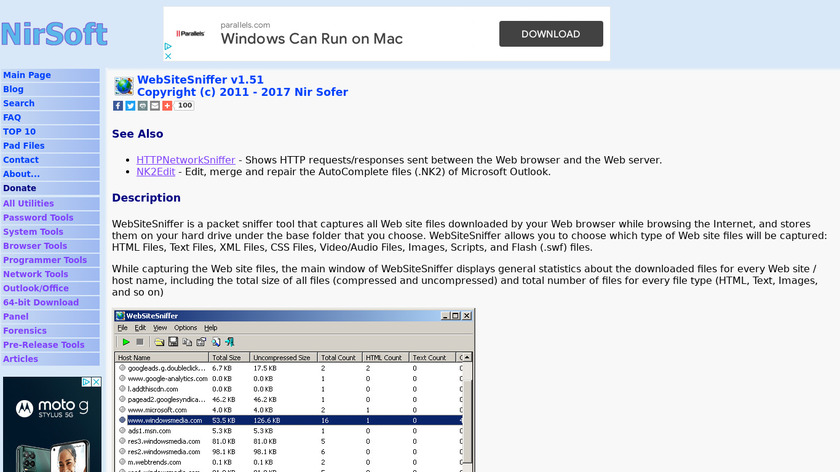This screenshot has height=472, width=840.
Task: Open the FAQ sidebar link
Action: 12,117
